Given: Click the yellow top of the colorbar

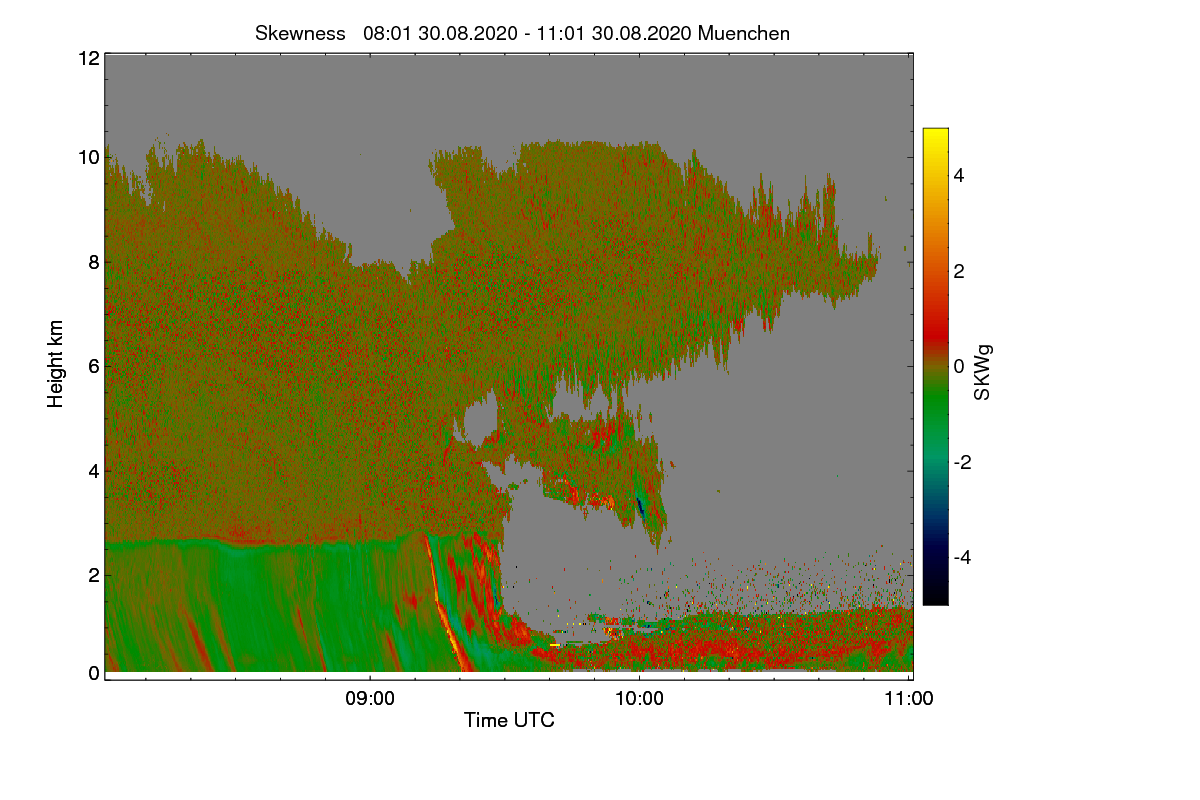Looking at the screenshot, I should (x=935, y=135).
